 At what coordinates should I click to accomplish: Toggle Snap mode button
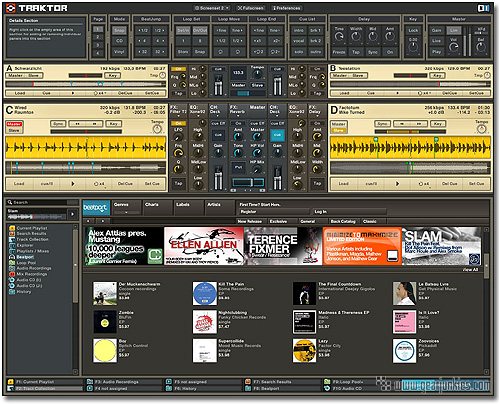point(119,30)
